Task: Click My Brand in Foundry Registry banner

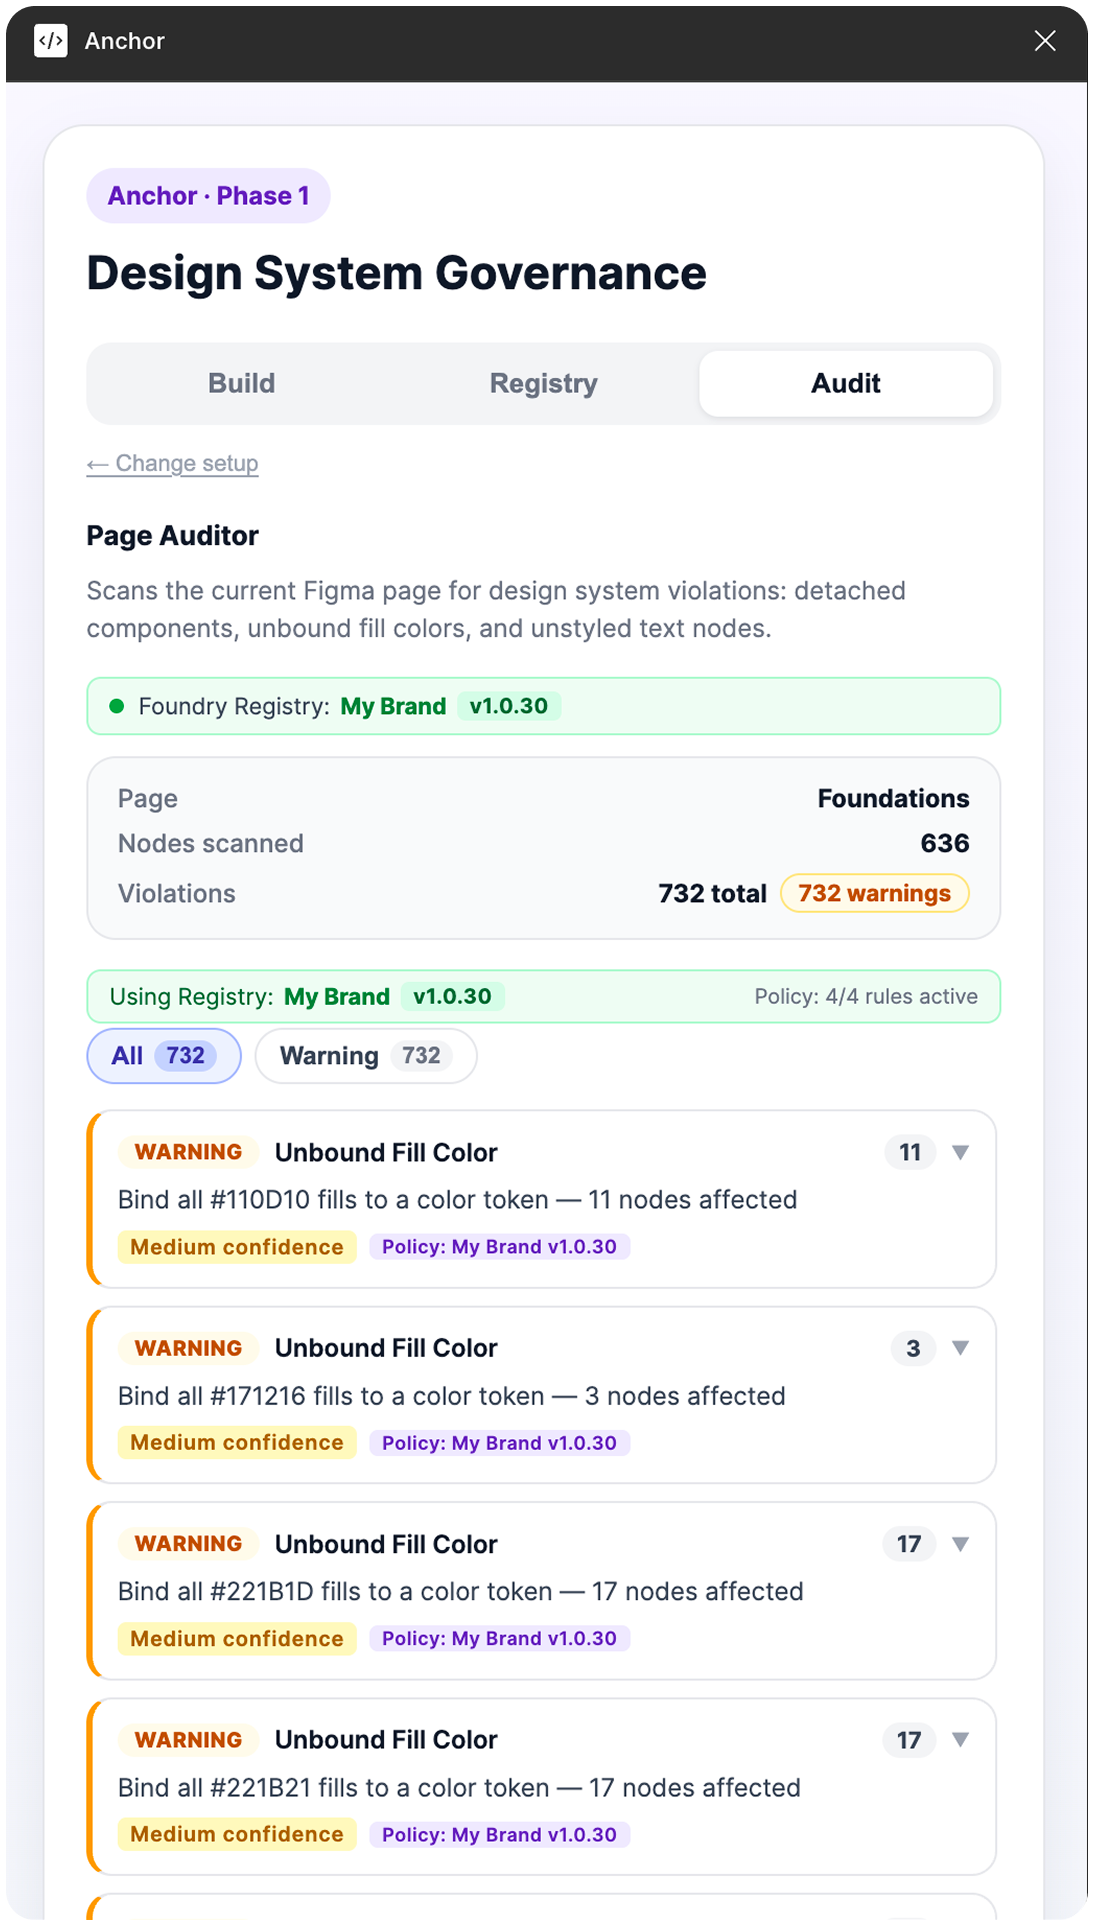Action: tap(394, 707)
